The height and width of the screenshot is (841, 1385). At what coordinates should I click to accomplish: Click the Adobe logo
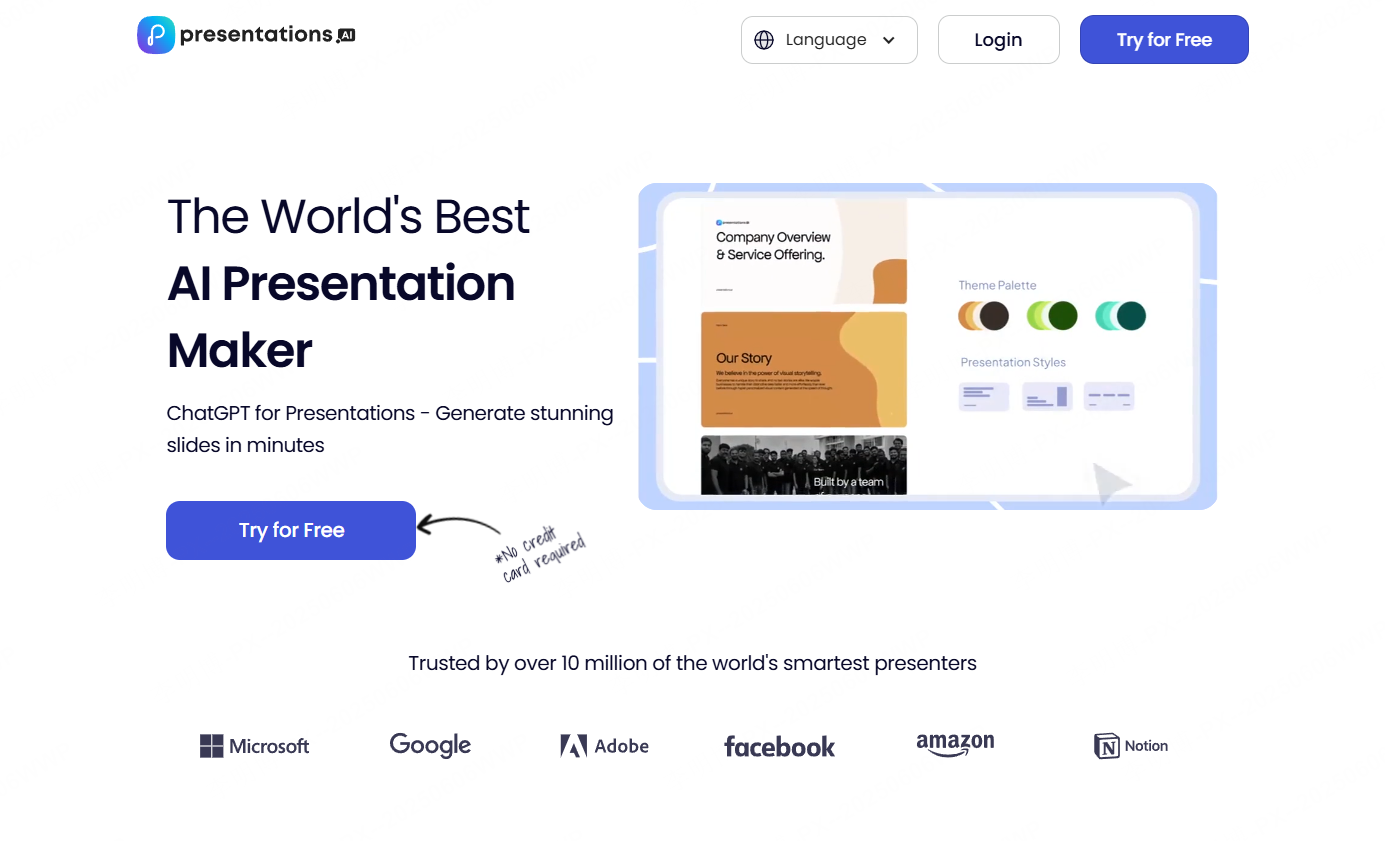click(604, 746)
